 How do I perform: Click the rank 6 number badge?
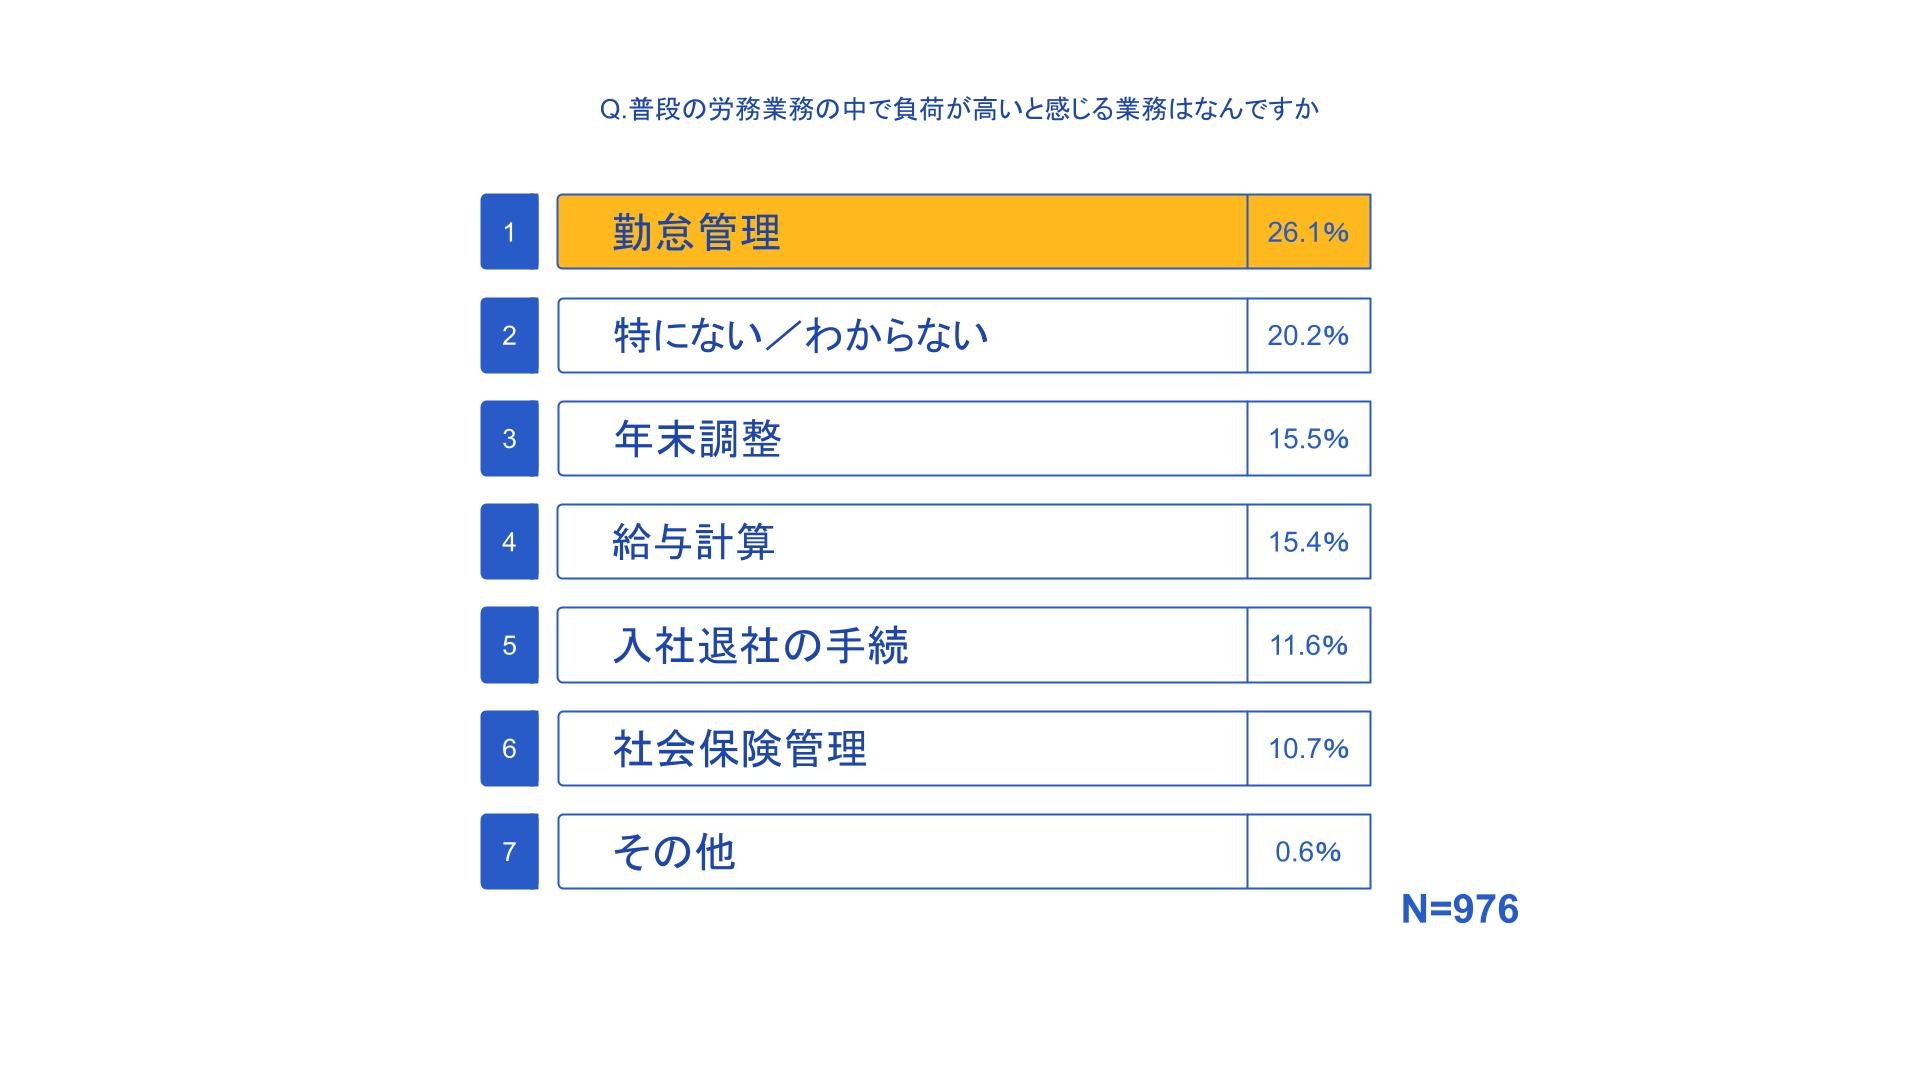(x=509, y=748)
